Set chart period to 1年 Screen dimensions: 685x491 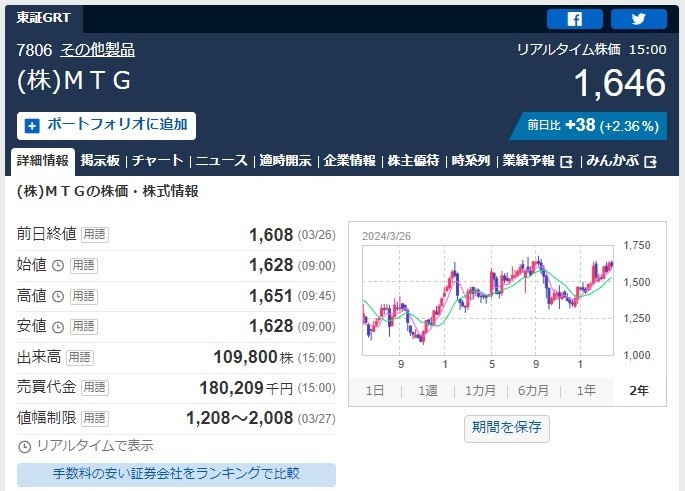[x=586, y=391]
